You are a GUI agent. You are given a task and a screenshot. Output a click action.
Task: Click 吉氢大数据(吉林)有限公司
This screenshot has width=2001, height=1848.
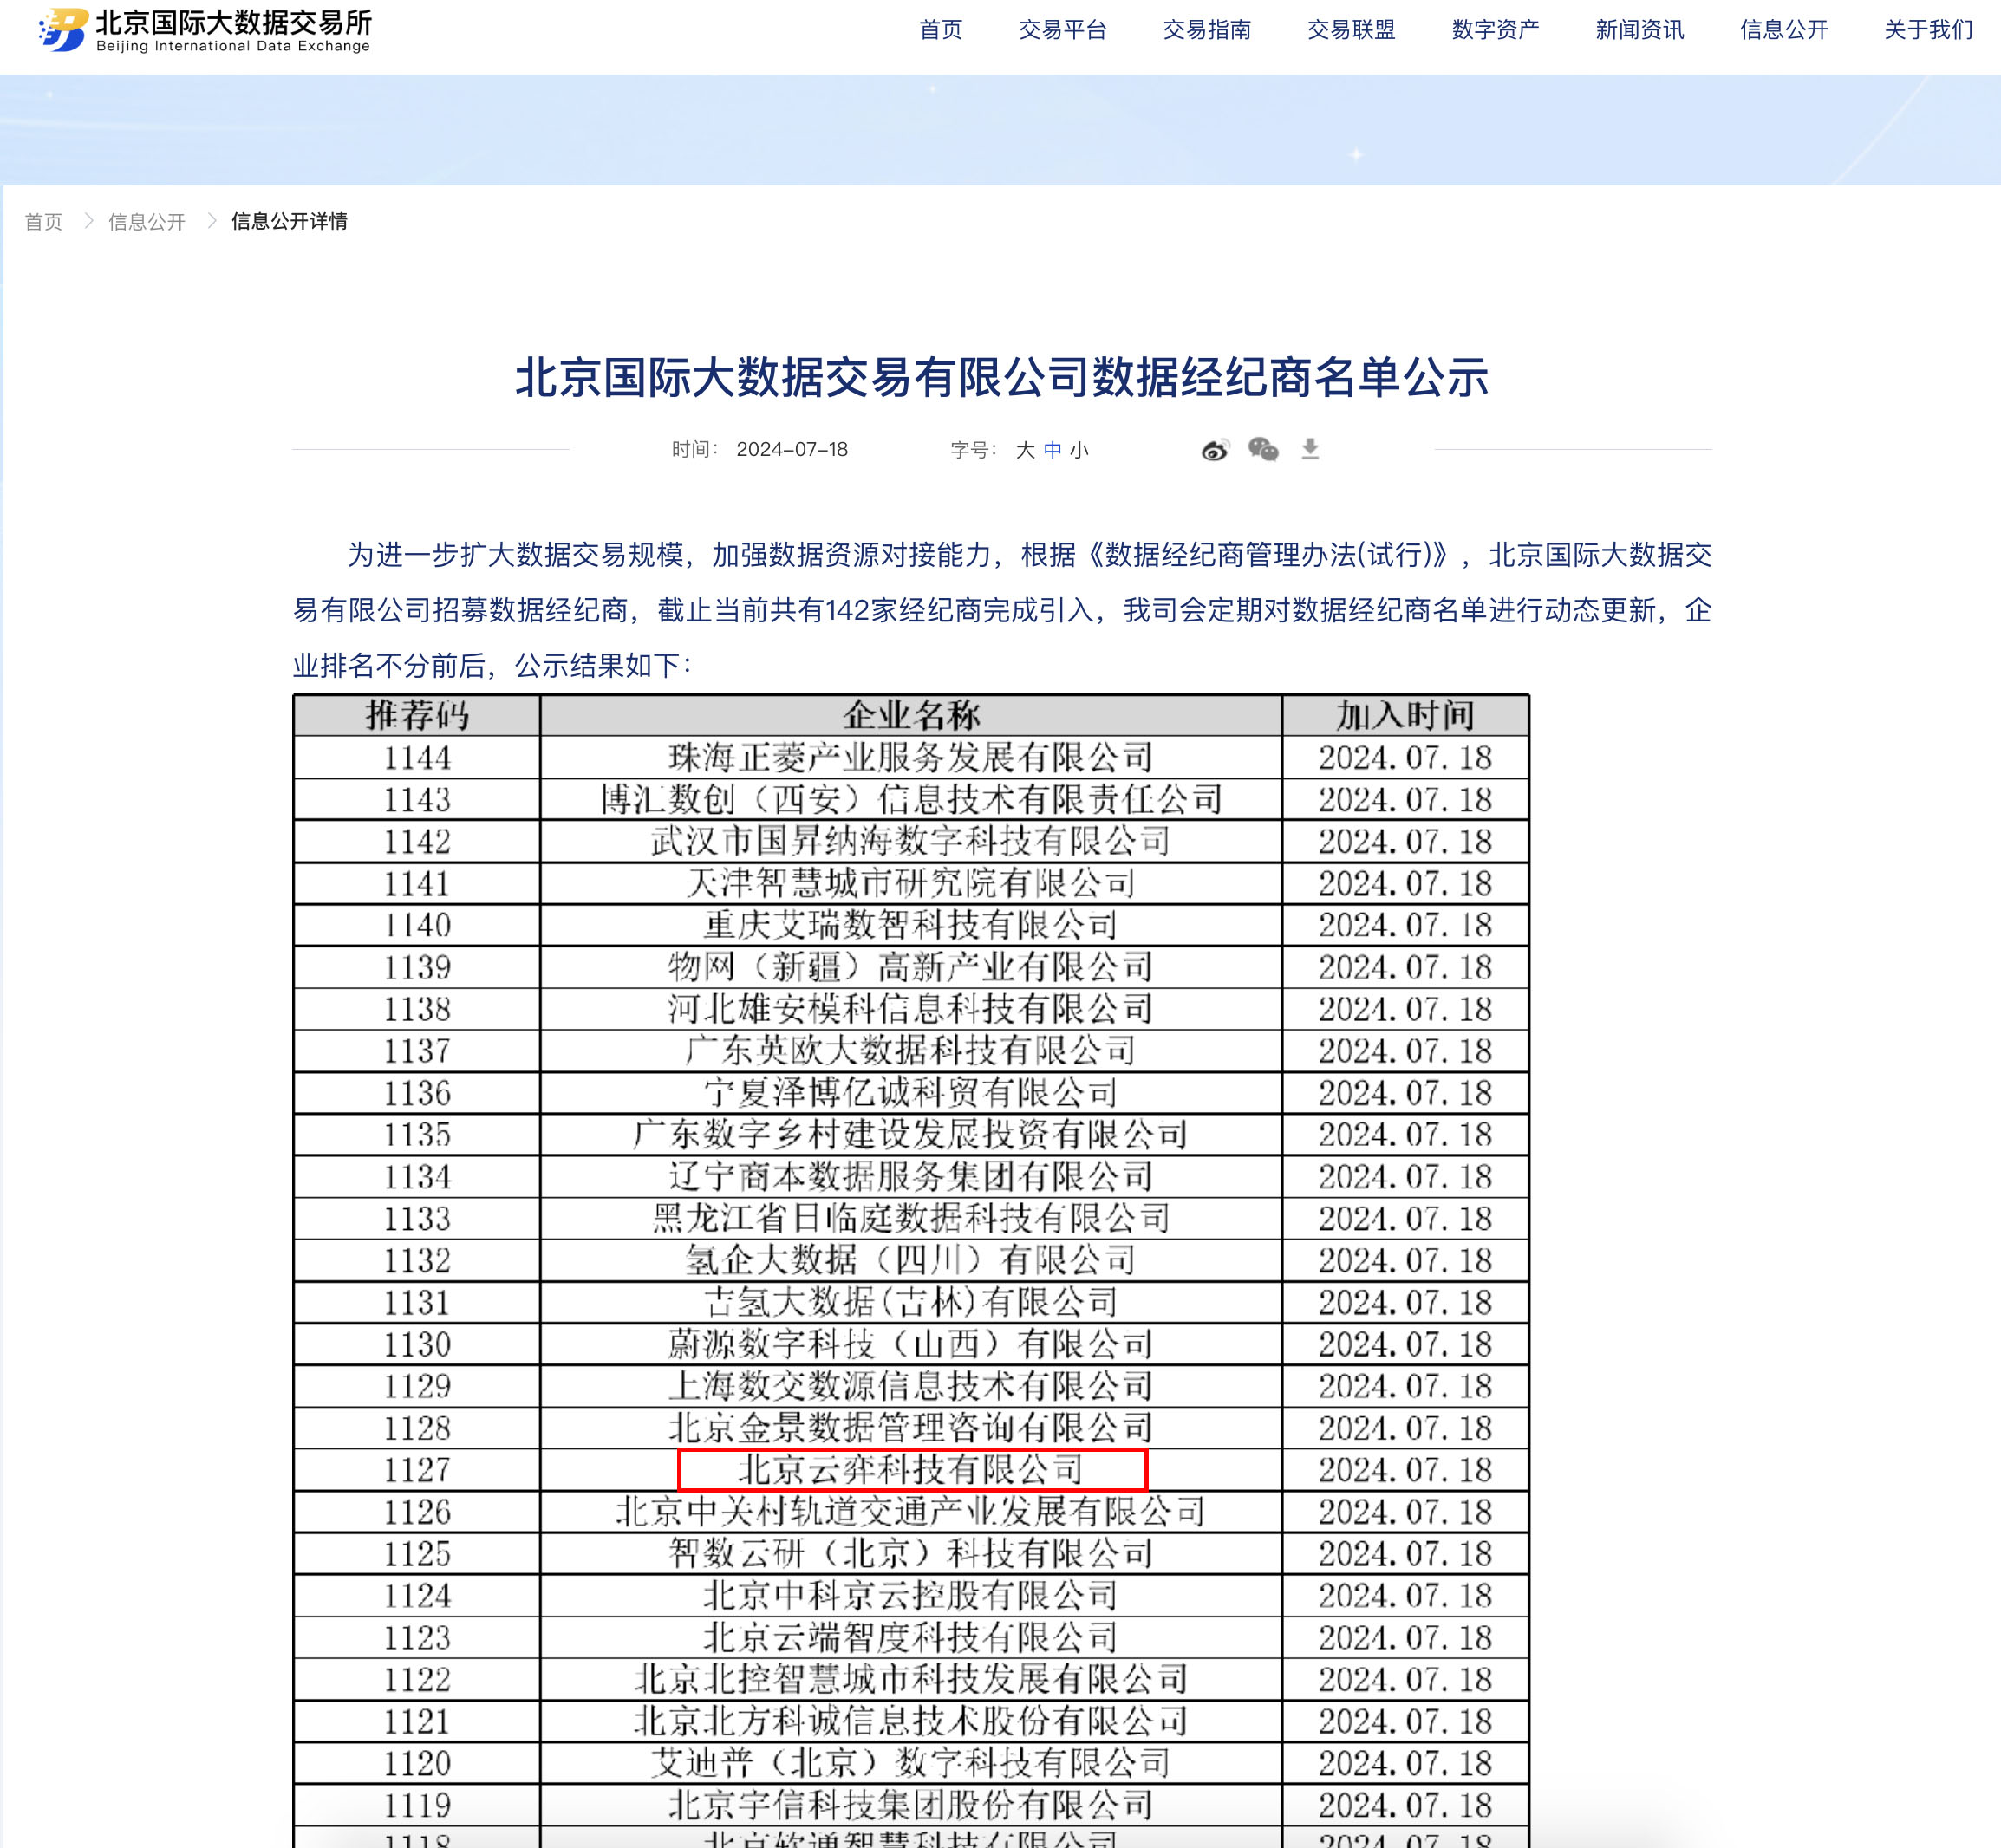(x=911, y=1303)
